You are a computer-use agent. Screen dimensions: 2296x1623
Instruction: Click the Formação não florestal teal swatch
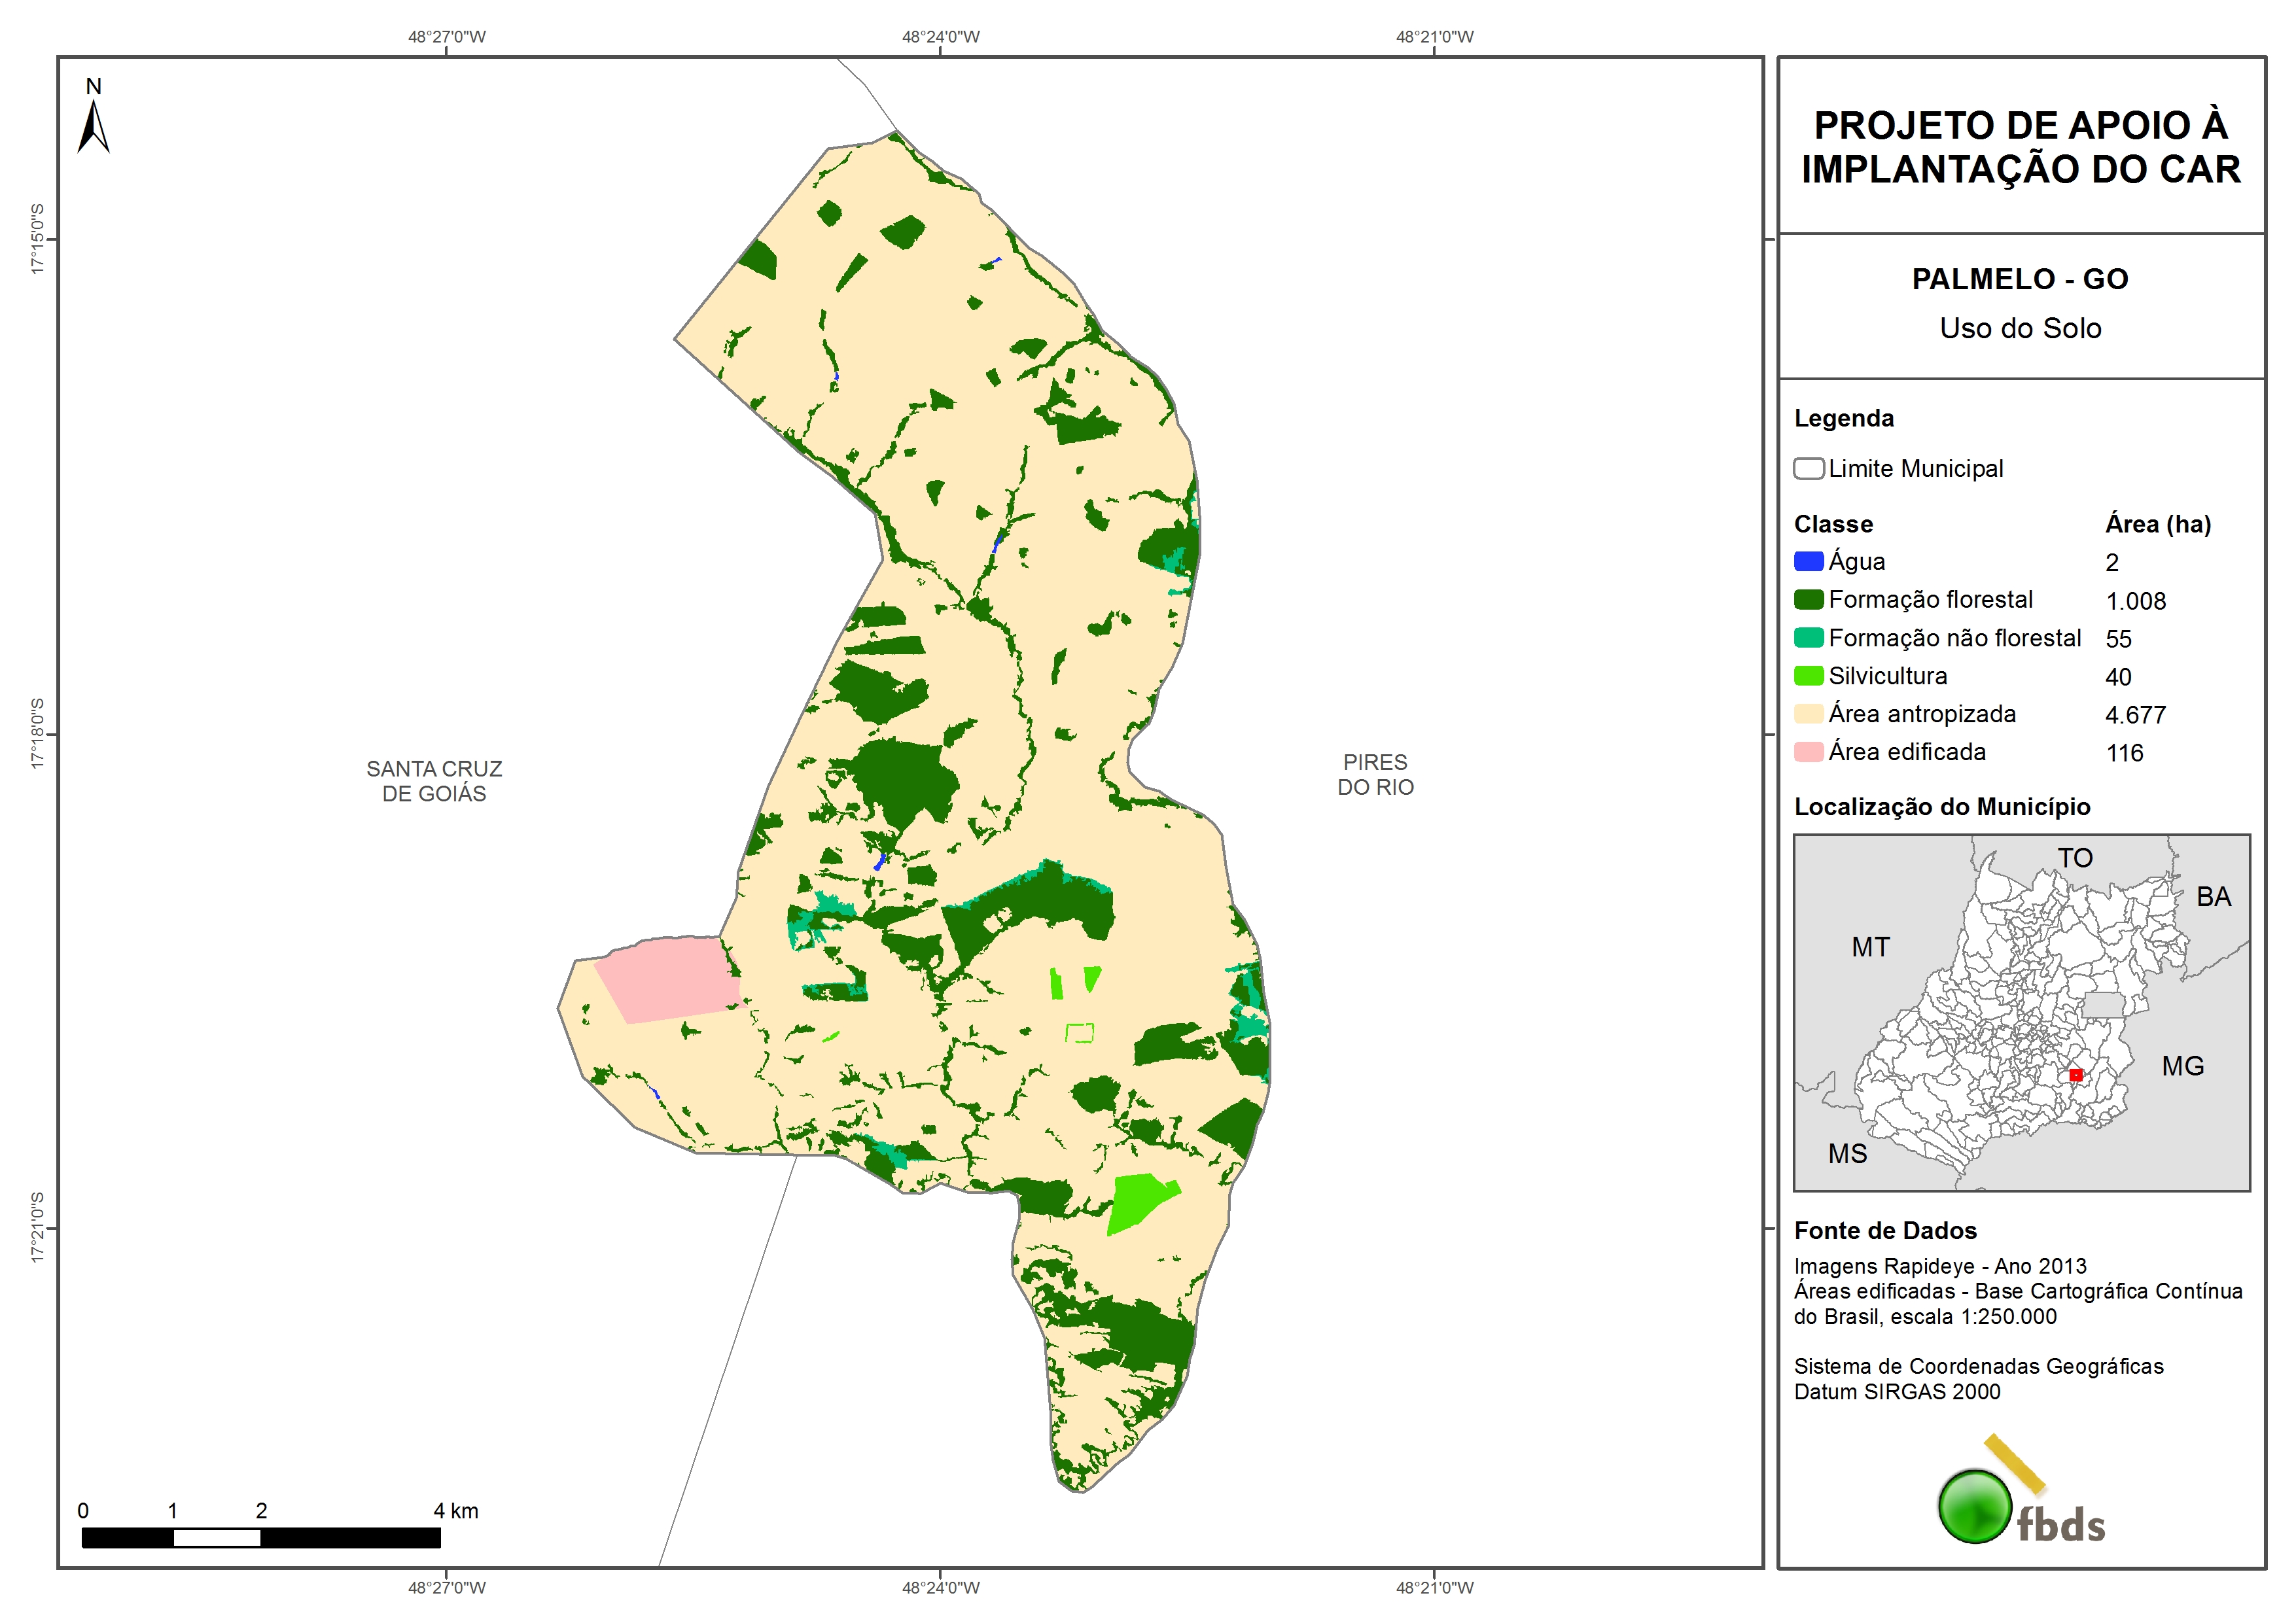coord(1808,638)
